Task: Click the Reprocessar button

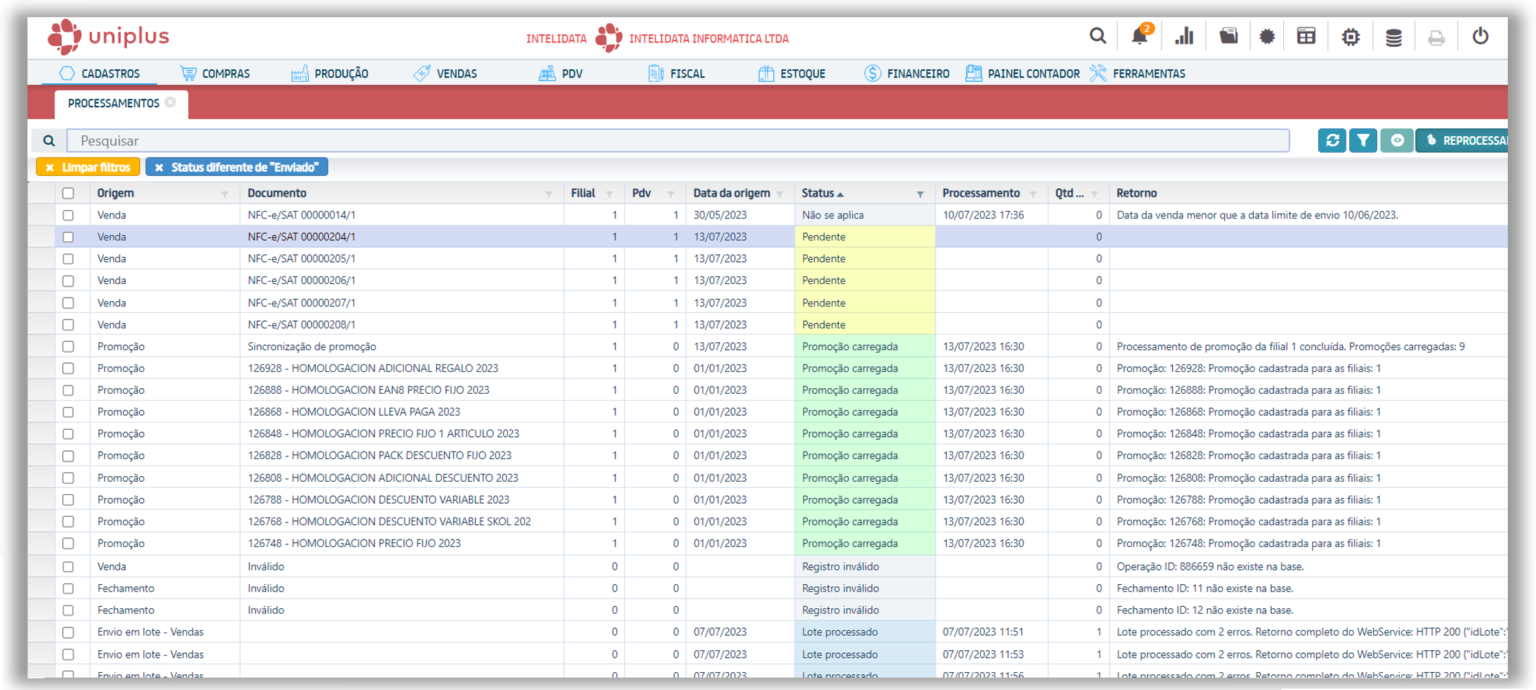Action: [x=1464, y=141]
